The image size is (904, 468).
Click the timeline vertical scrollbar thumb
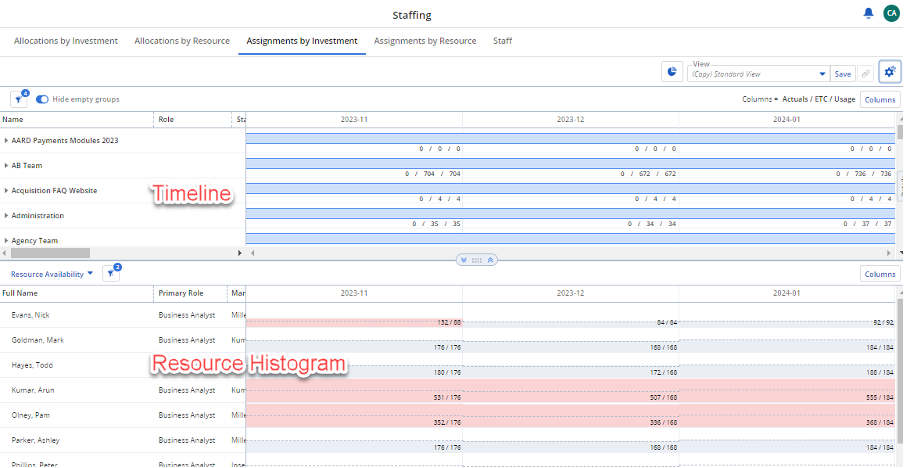[900, 132]
